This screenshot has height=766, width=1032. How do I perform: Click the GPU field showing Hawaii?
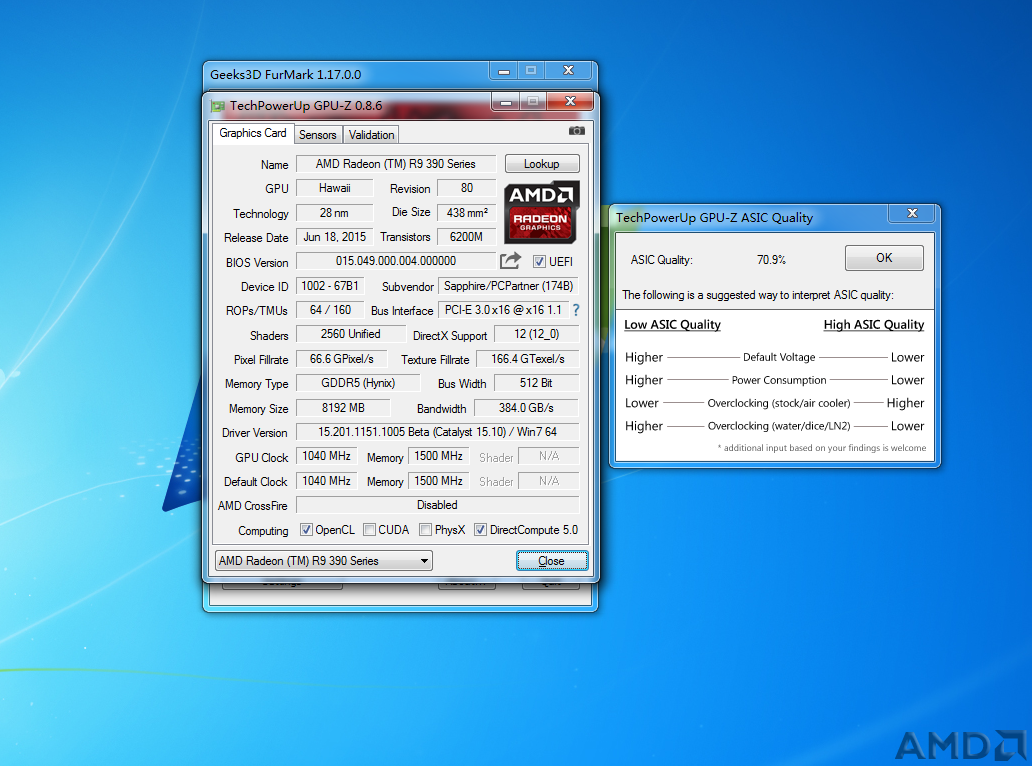(x=334, y=188)
